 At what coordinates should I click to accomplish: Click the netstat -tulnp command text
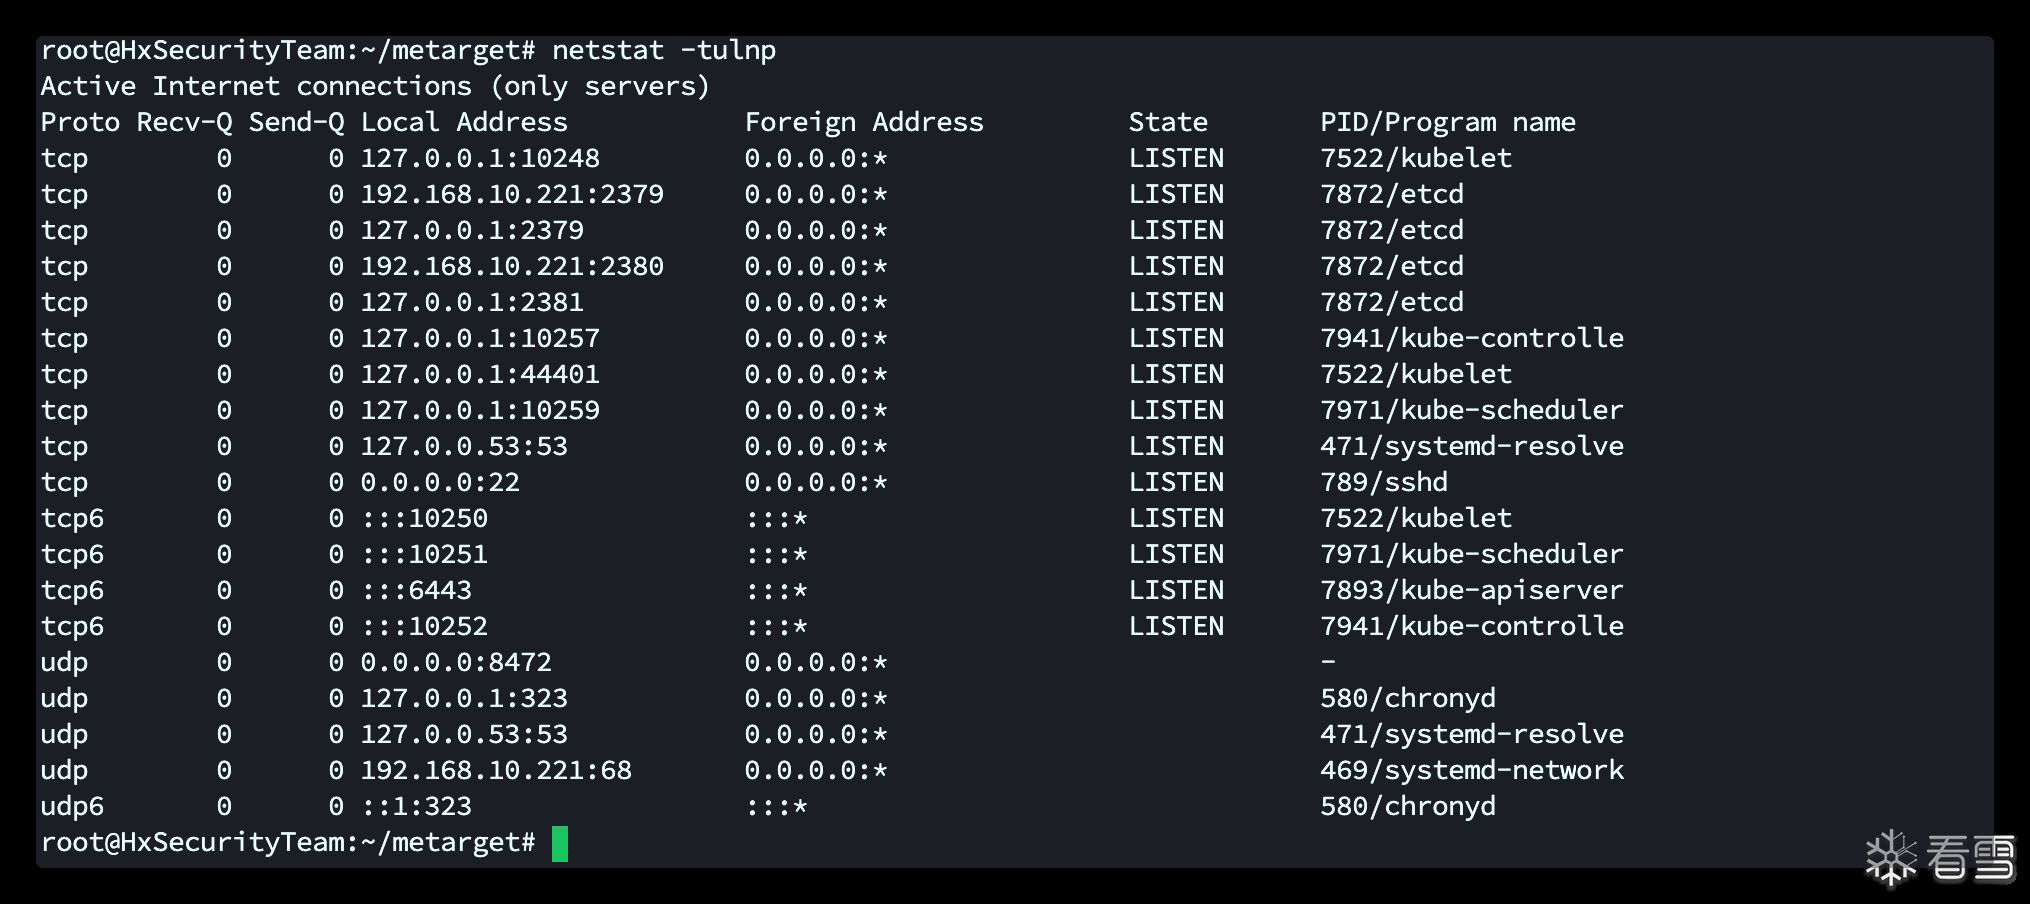pos(663,50)
